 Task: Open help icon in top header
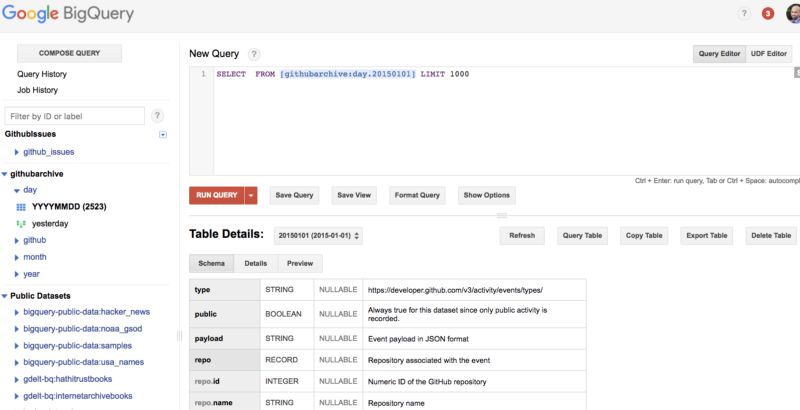[744, 14]
